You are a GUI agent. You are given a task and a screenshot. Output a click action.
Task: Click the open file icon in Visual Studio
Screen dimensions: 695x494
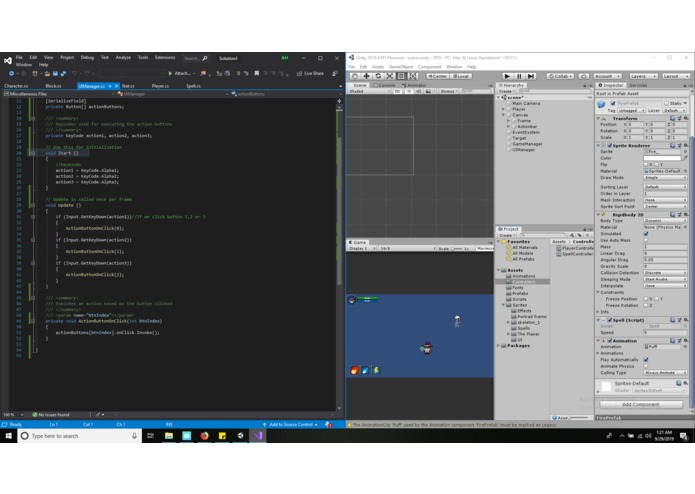47,74
